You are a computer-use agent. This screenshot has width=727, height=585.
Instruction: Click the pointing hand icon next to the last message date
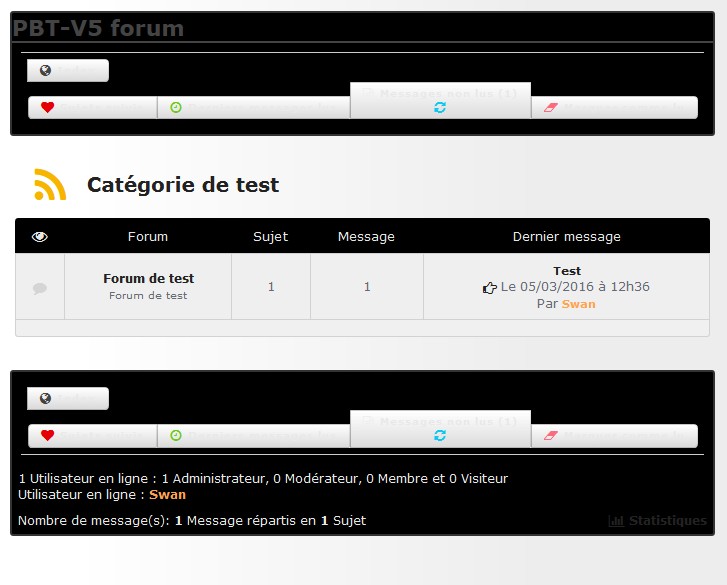point(489,288)
